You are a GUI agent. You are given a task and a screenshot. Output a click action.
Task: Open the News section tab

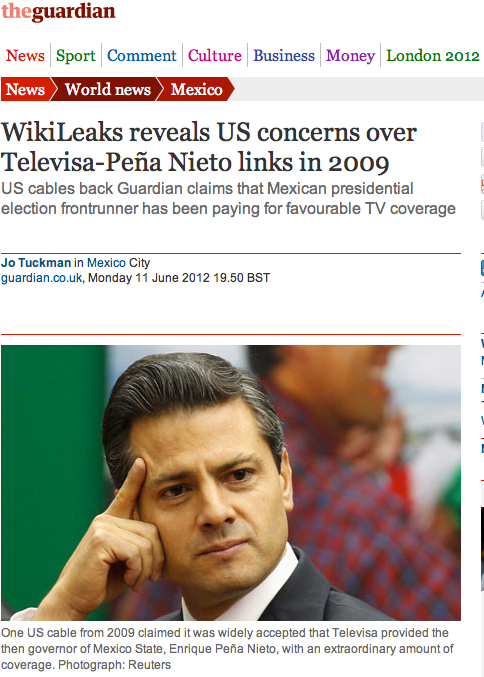25,56
